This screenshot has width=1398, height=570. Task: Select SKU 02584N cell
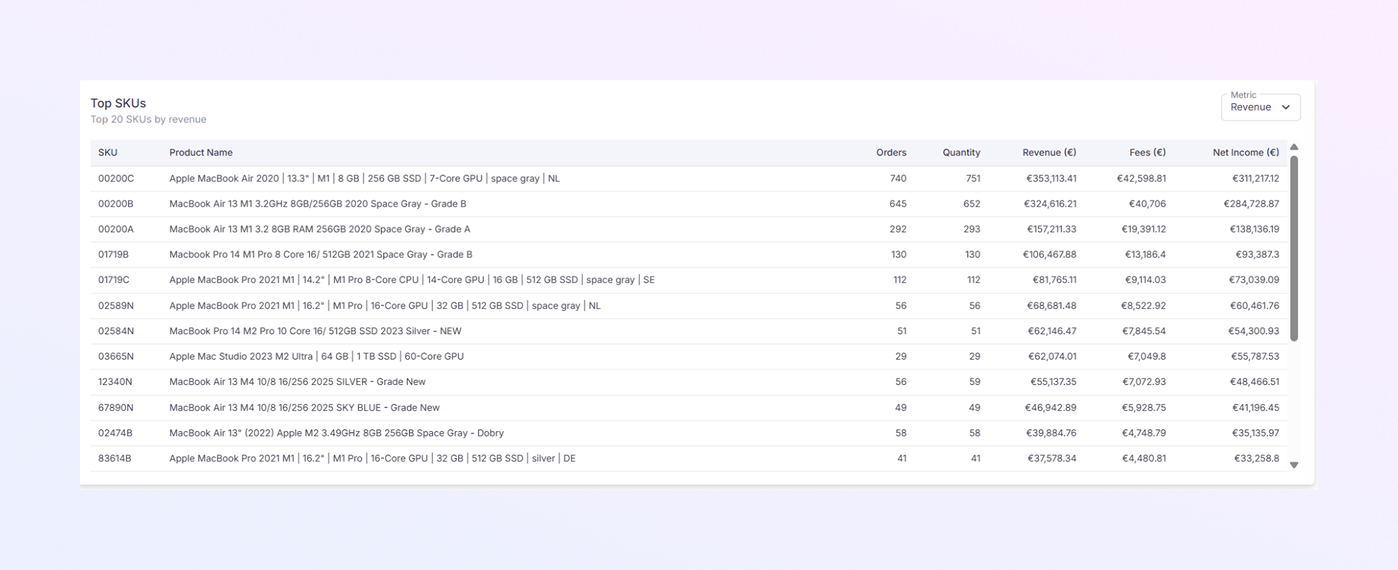point(116,331)
